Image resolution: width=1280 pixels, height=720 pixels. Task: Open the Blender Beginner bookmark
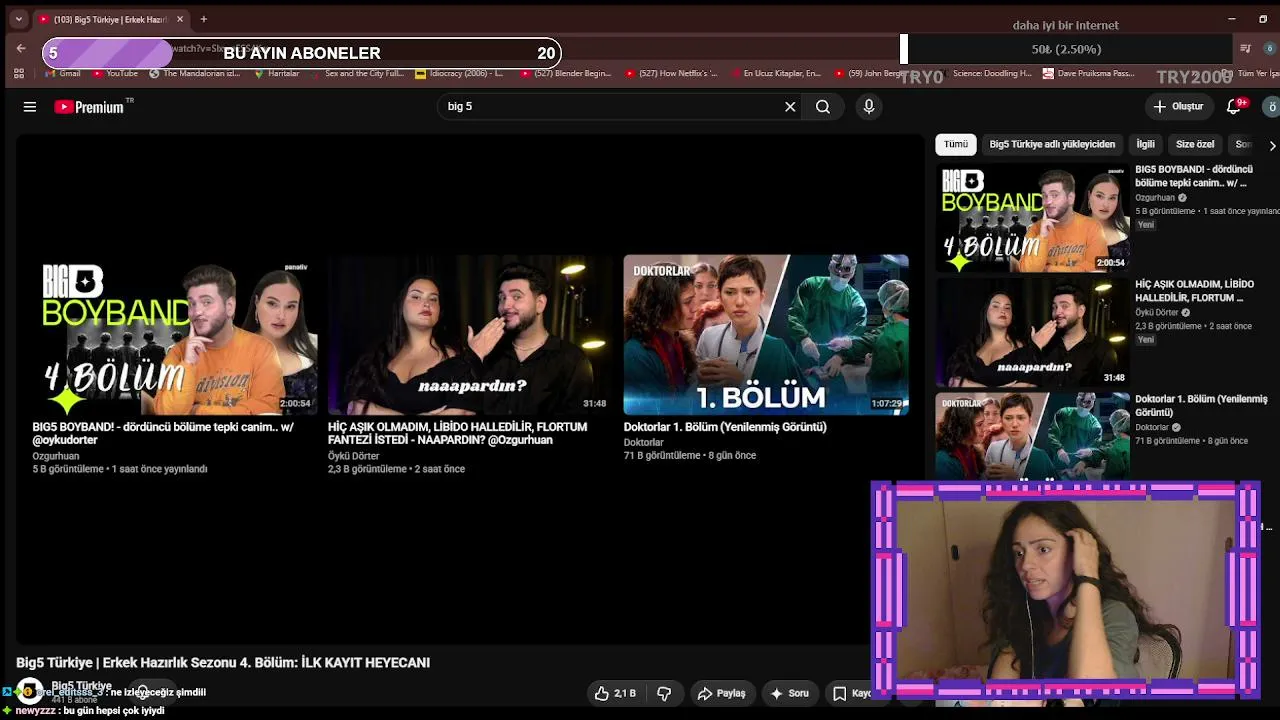coord(565,73)
